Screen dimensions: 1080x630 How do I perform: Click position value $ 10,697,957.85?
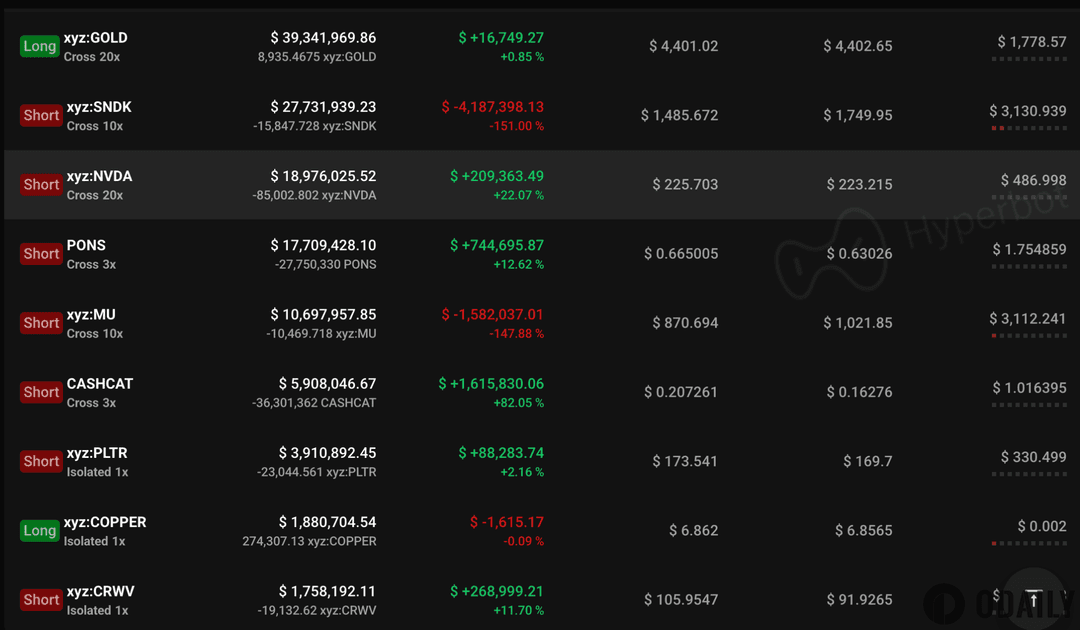(x=323, y=315)
